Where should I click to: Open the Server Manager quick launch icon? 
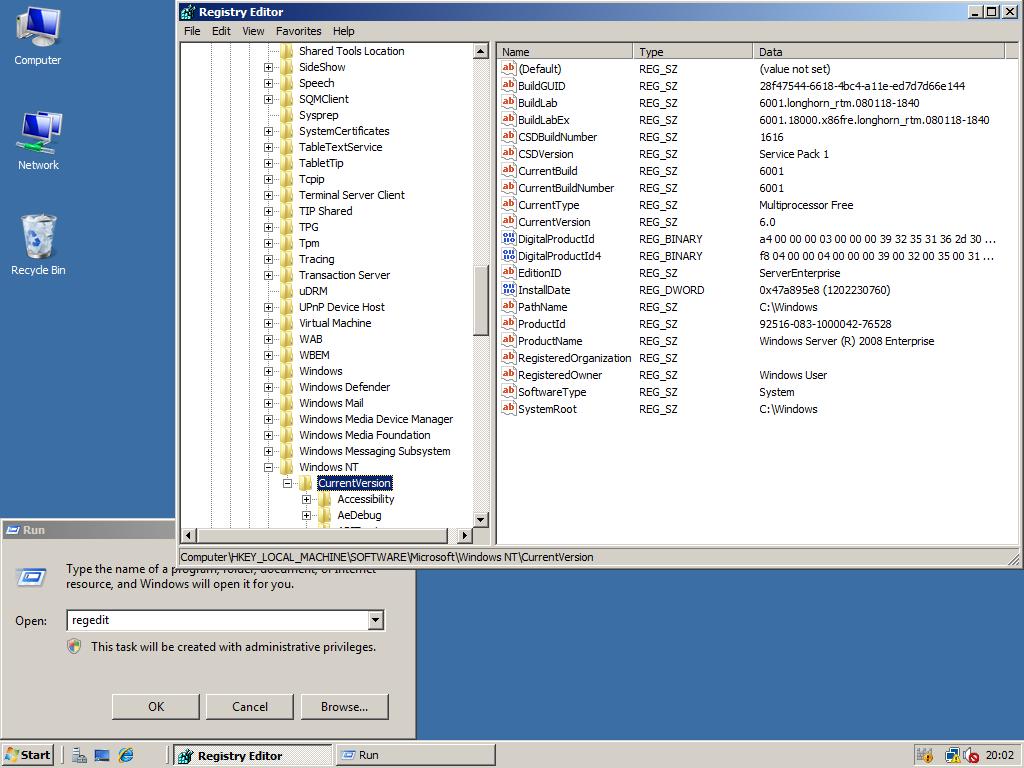point(79,756)
